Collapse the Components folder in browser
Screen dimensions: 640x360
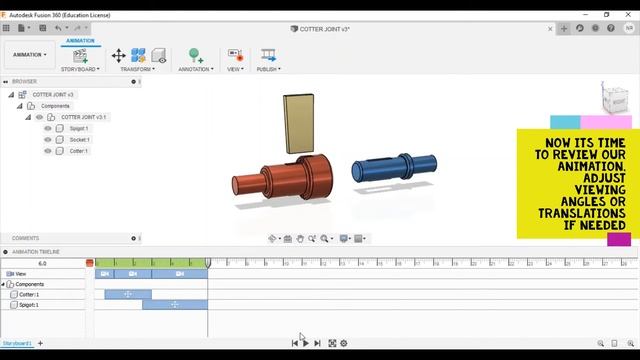click(x=20, y=106)
